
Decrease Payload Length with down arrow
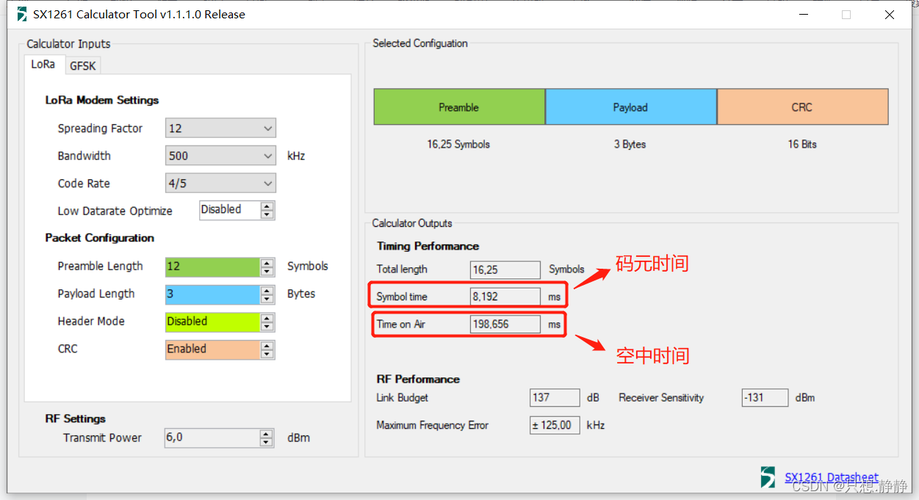tap(267, 298)
